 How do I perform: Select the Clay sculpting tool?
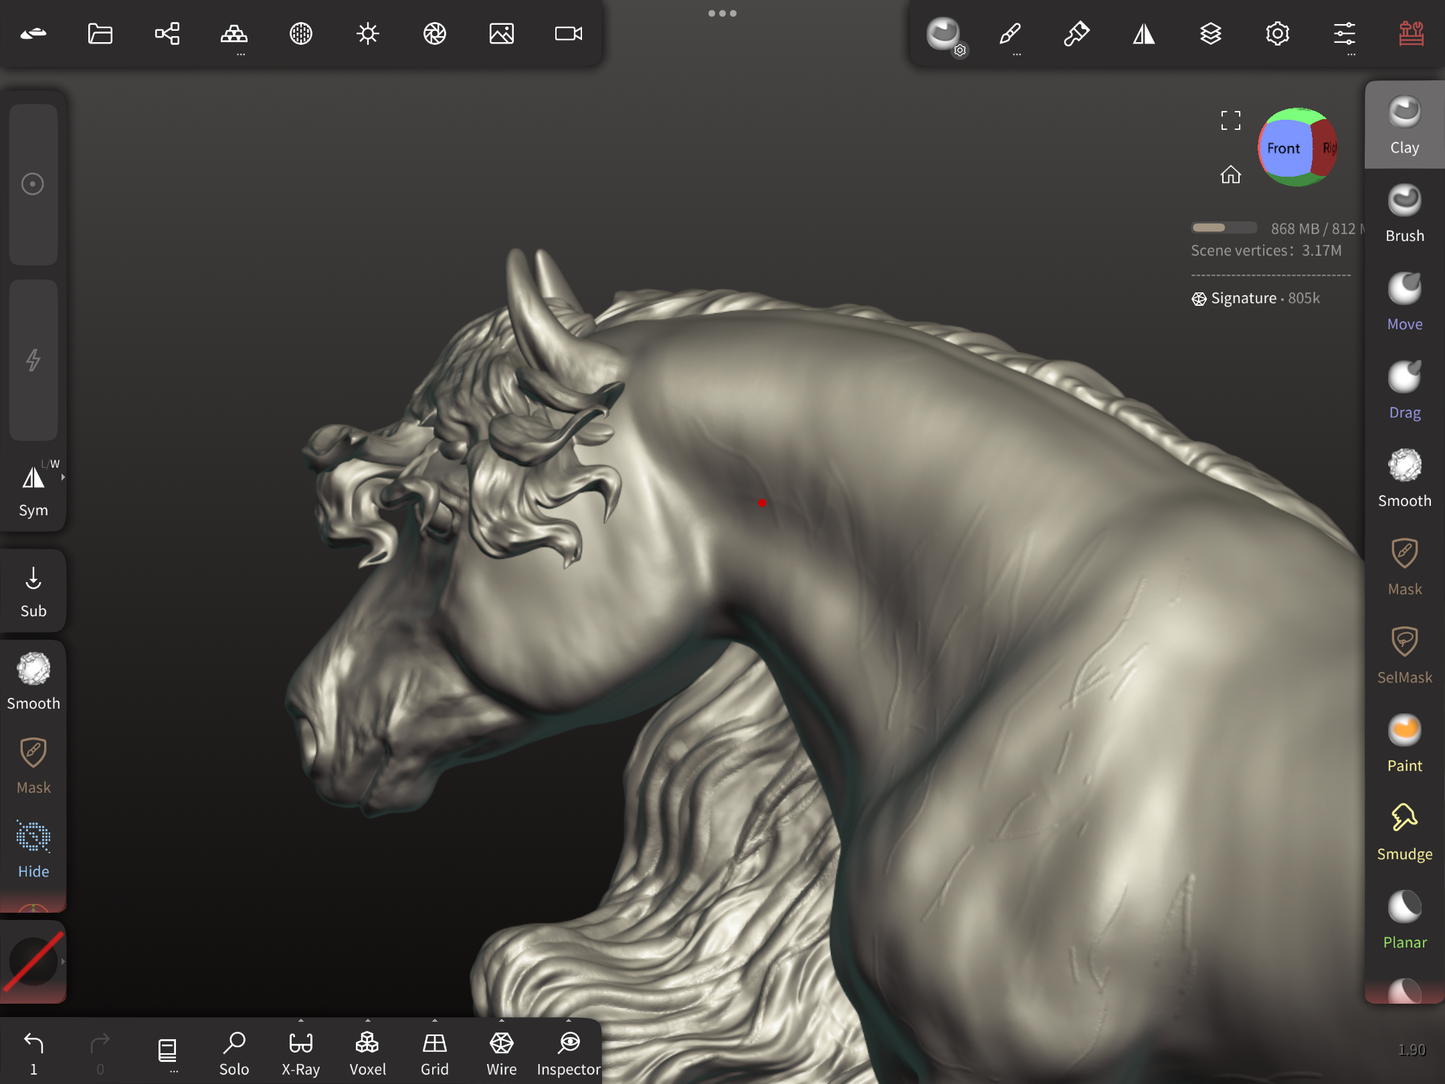tap(1404, 125)
